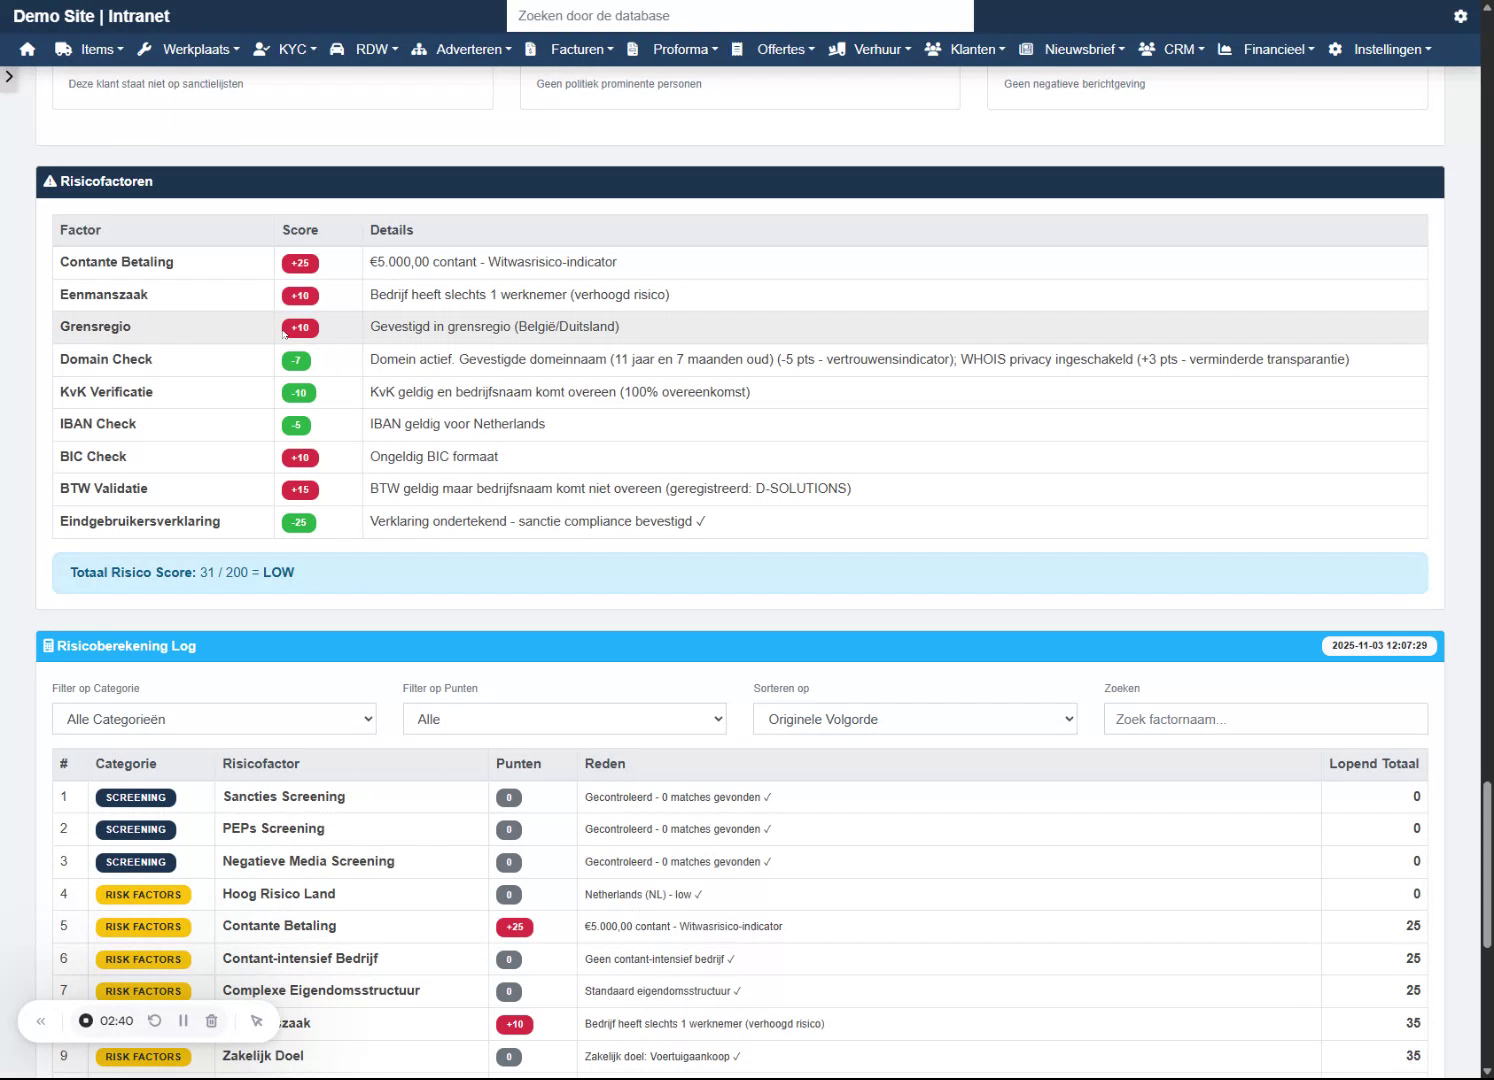Click the Negatieve Media Screening risk factor
The width and height of the screenshot is (1494, 1080).
tap(309, 861)
